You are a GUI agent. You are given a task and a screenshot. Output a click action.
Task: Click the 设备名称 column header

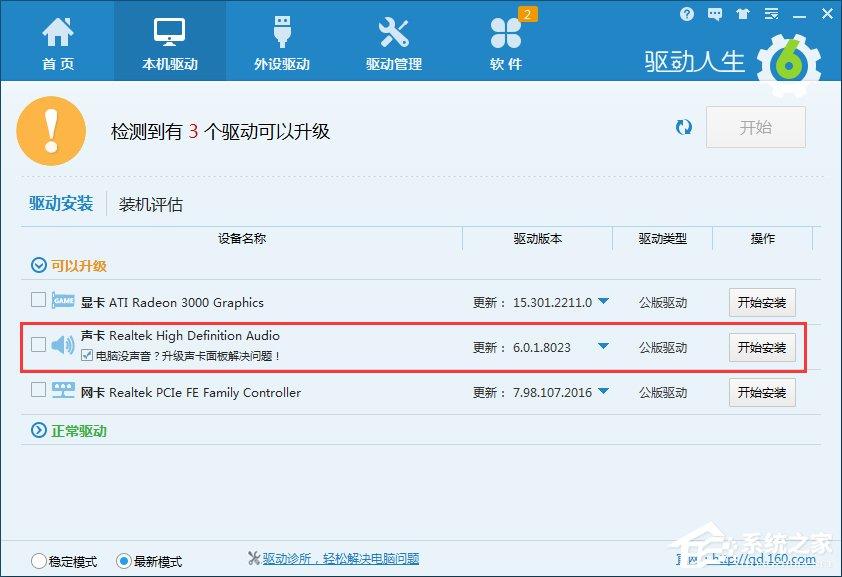pos(242,238)
